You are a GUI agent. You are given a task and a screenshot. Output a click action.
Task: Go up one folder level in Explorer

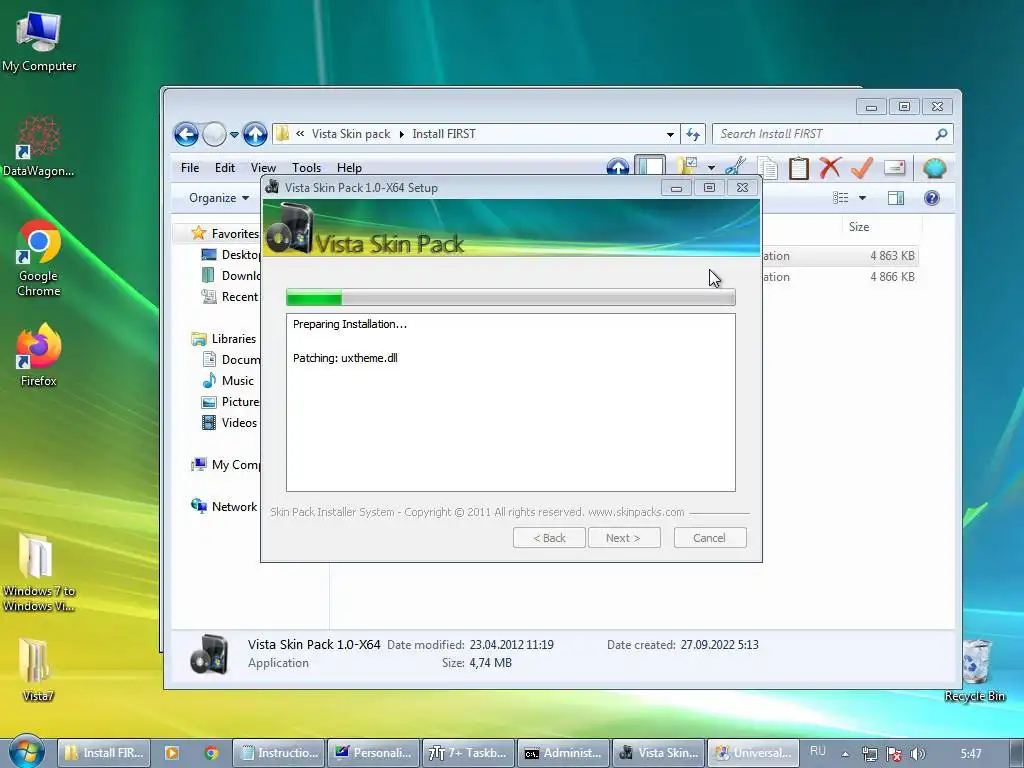255,135
